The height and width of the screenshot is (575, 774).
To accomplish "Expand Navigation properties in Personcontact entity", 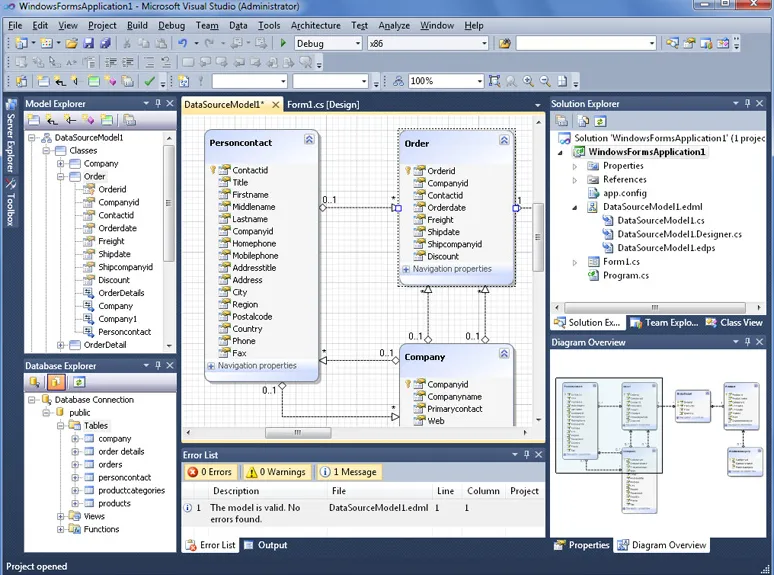I will (211, 366).
